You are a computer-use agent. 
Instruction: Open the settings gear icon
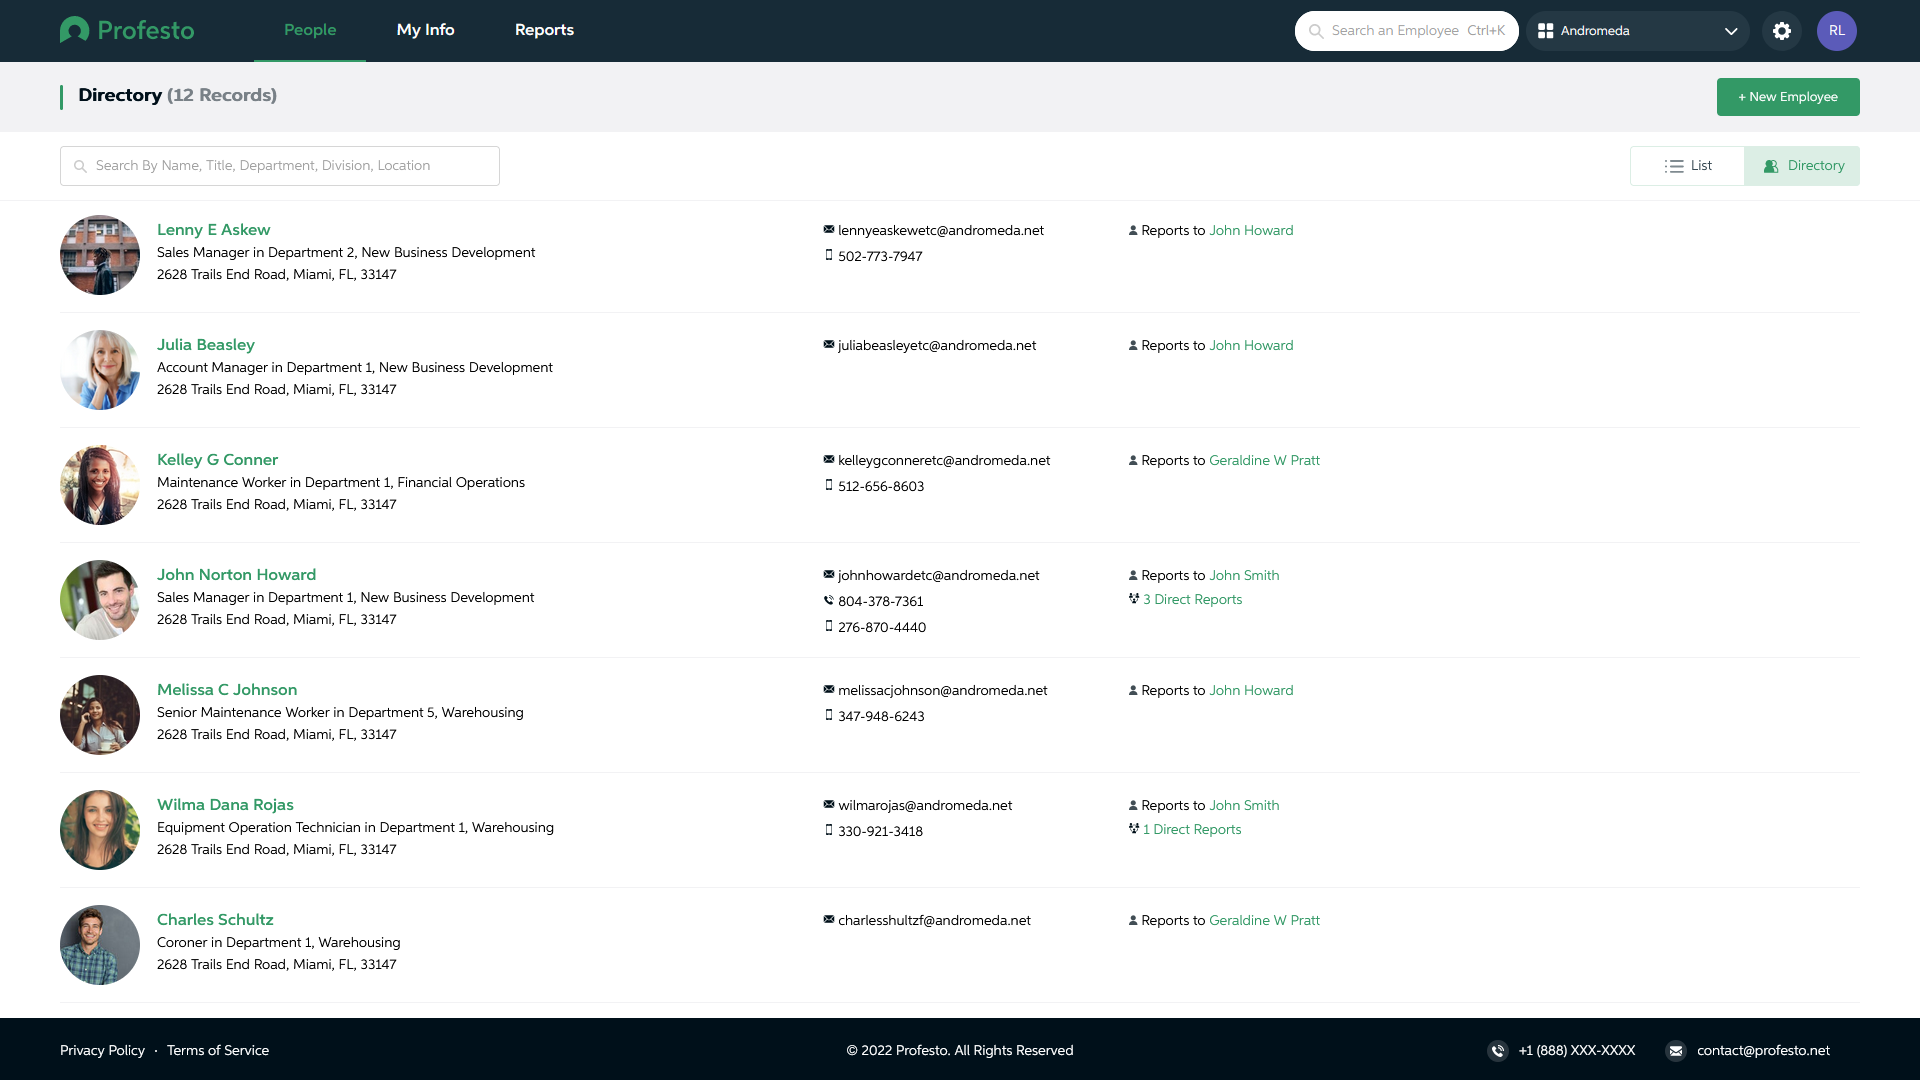click(1782, 31)
